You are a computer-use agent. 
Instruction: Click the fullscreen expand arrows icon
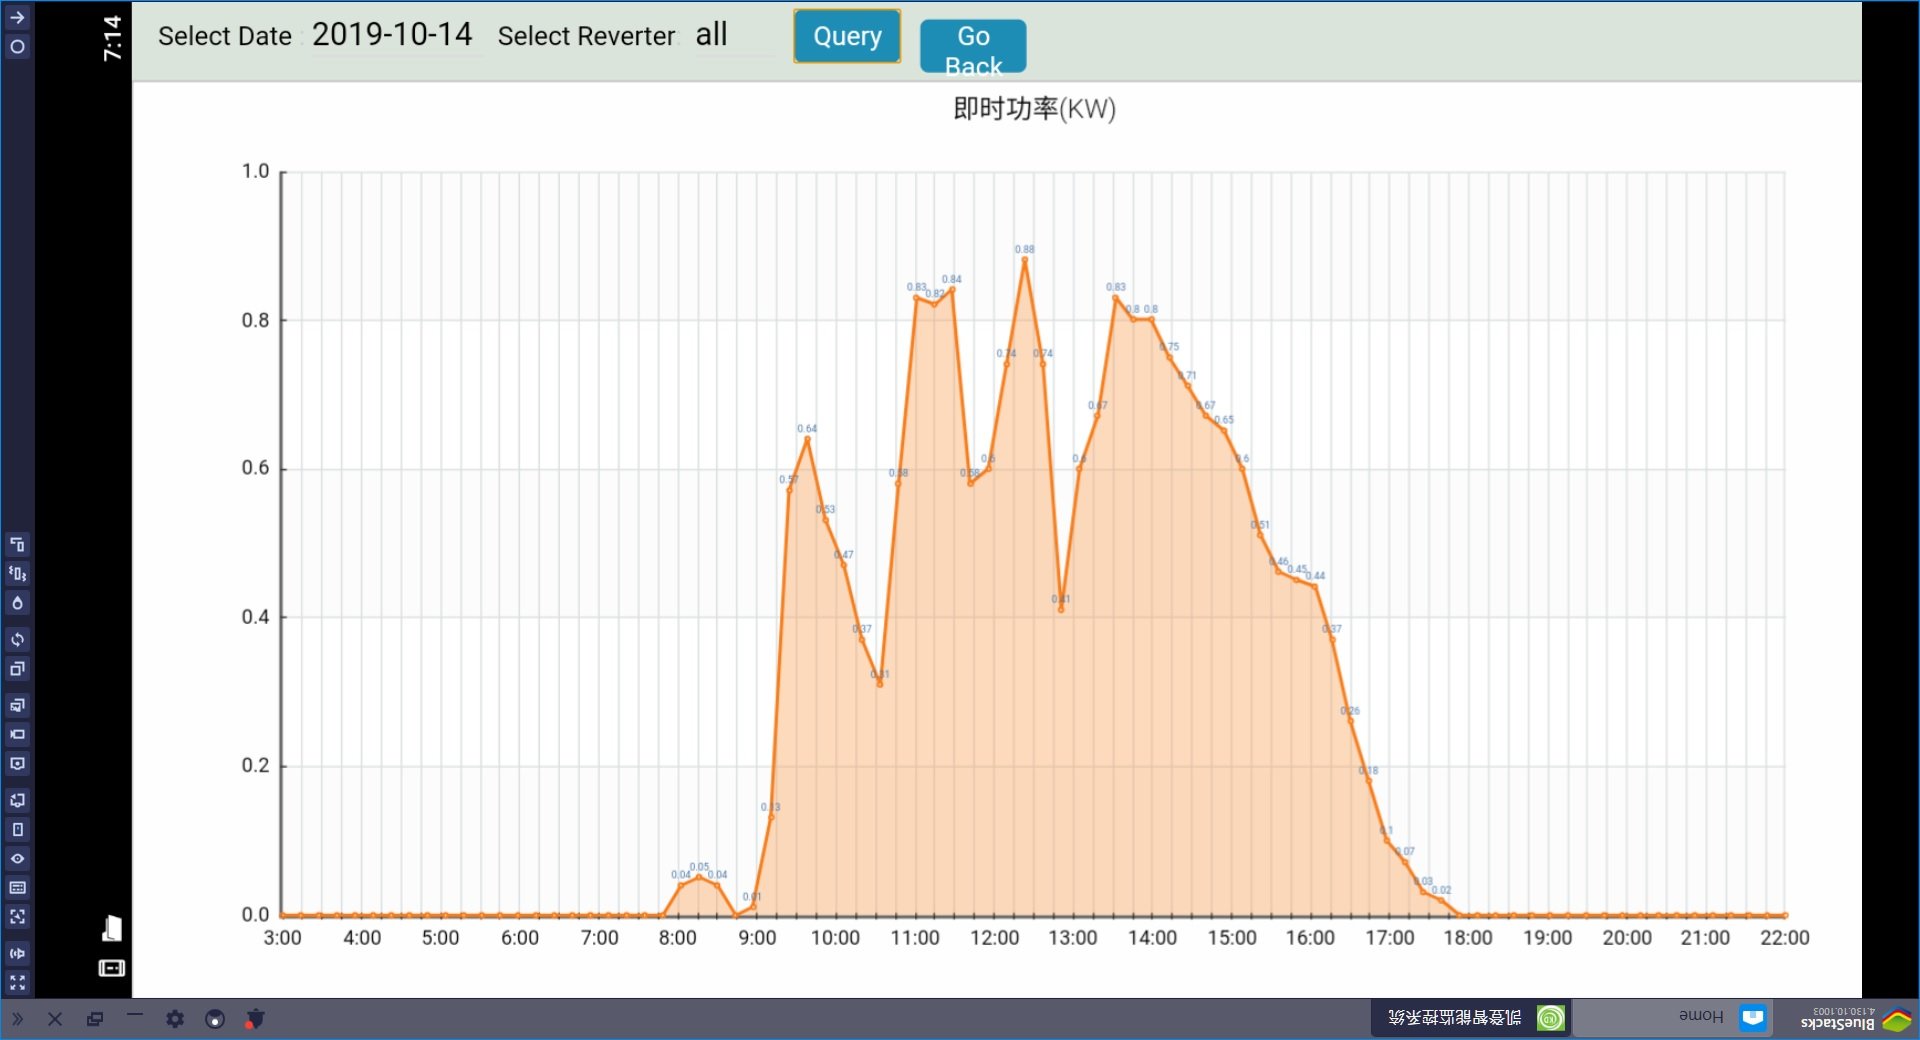17,982
